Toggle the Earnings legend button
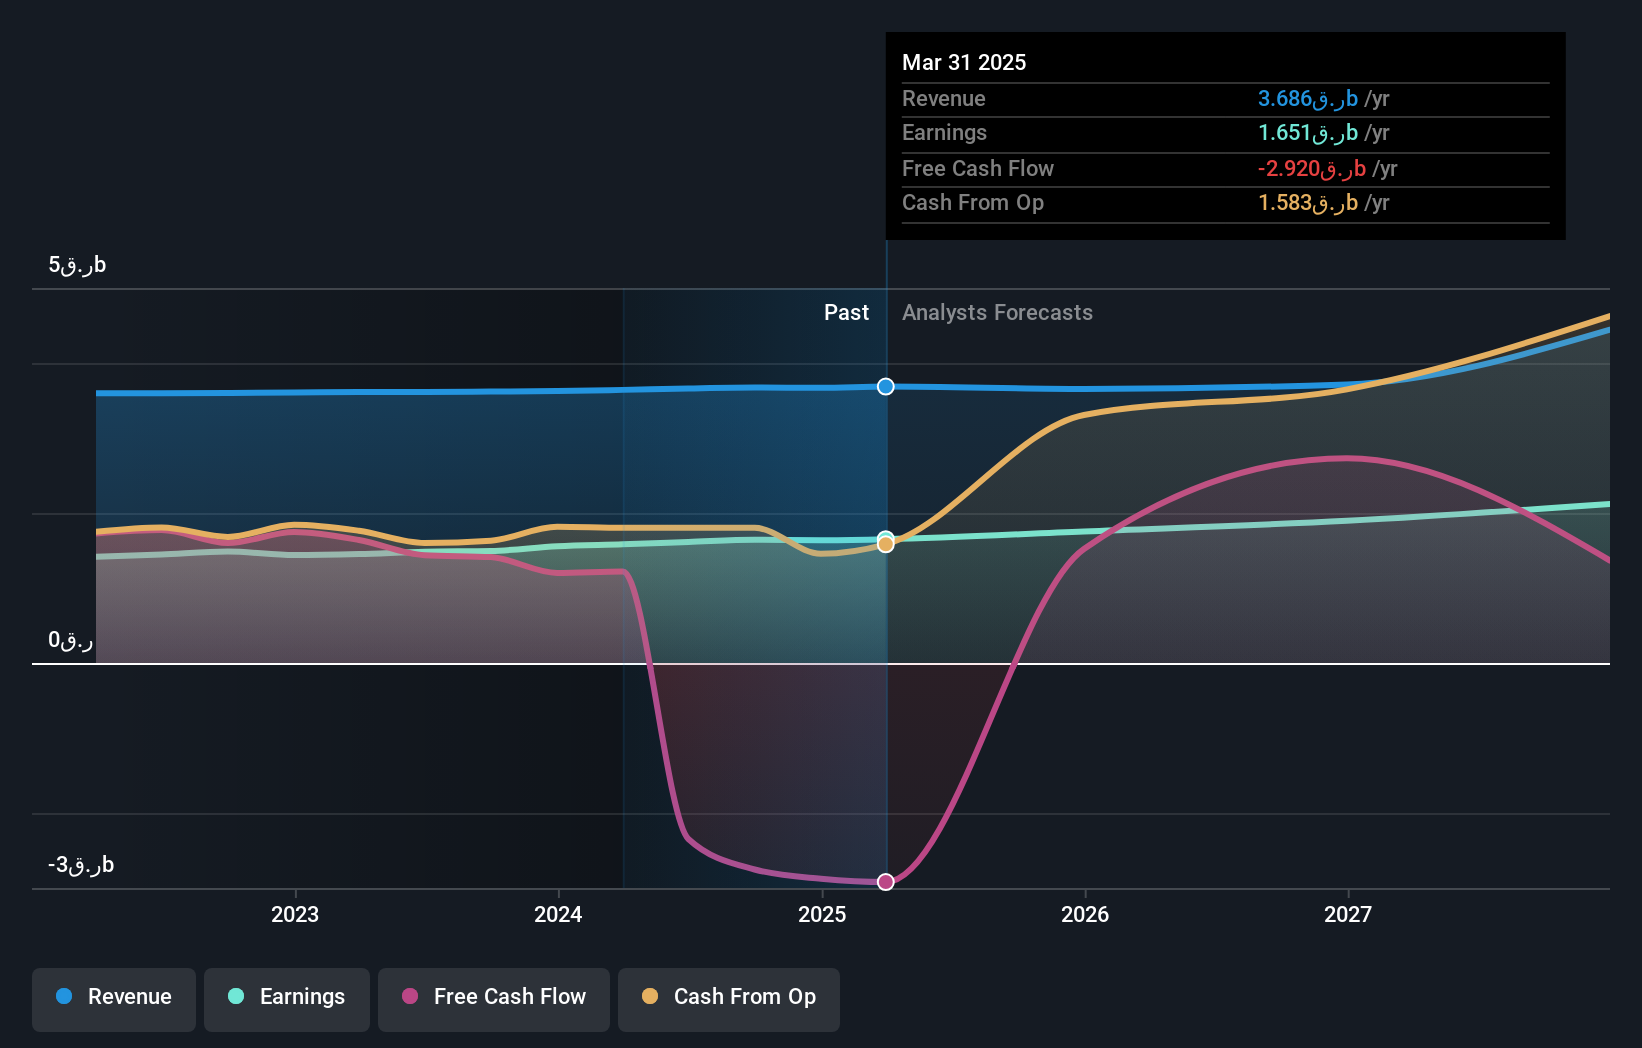 (287, 999)
